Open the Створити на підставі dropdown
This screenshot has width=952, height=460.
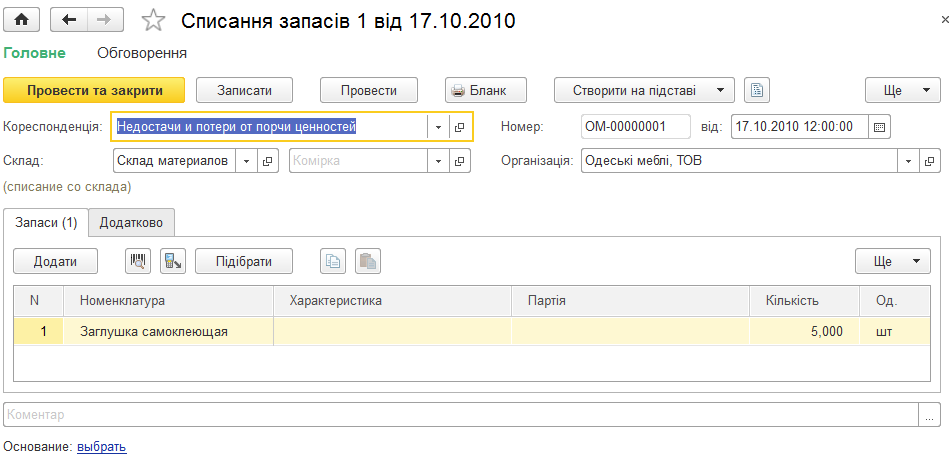644,90
